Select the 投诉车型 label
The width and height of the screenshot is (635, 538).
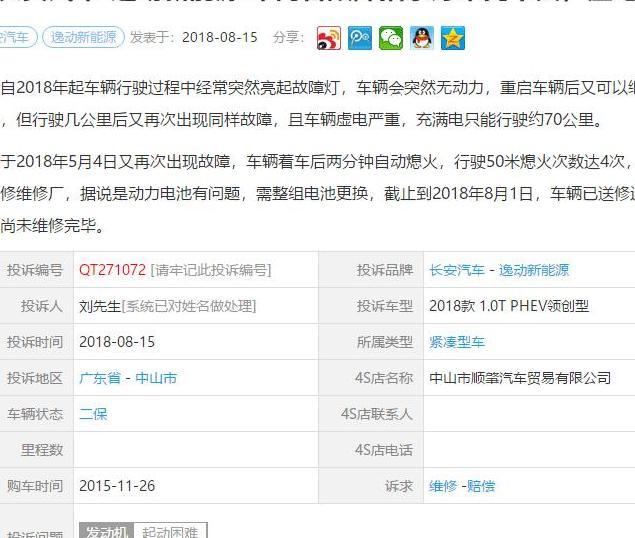(385, 306)
